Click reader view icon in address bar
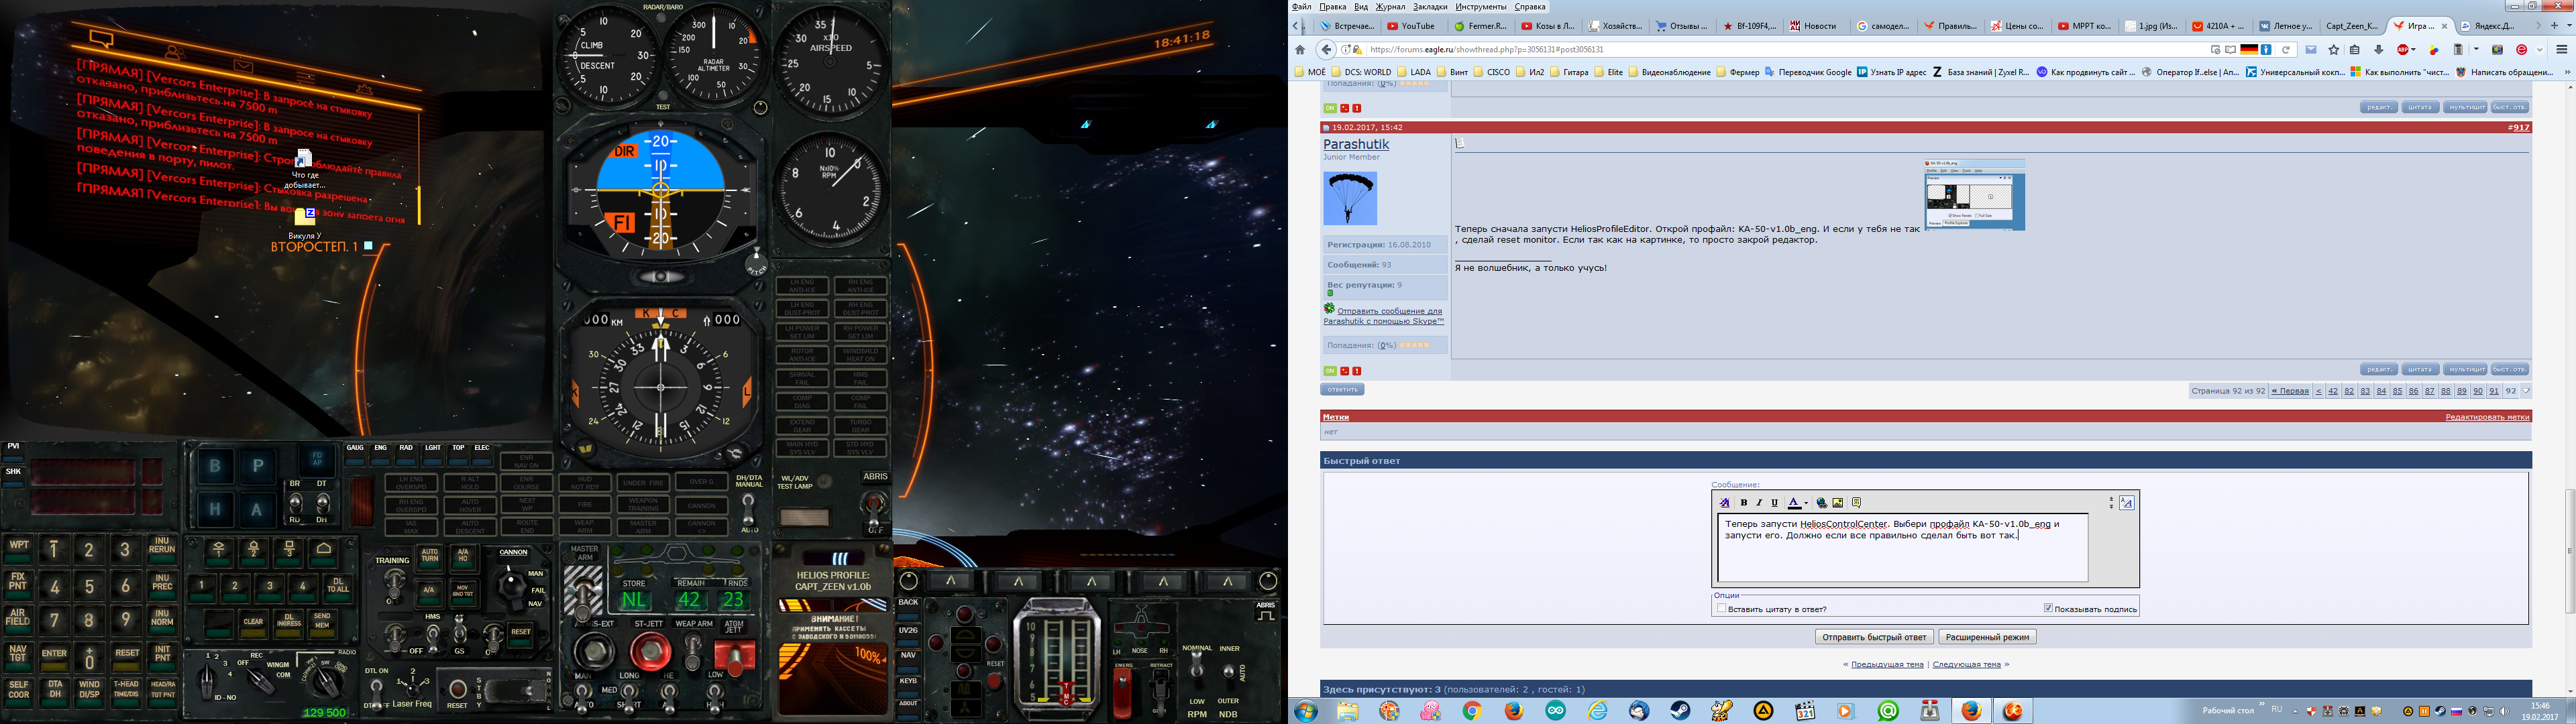Screen dimensions: 2576x724 (x=2231, y=49)
